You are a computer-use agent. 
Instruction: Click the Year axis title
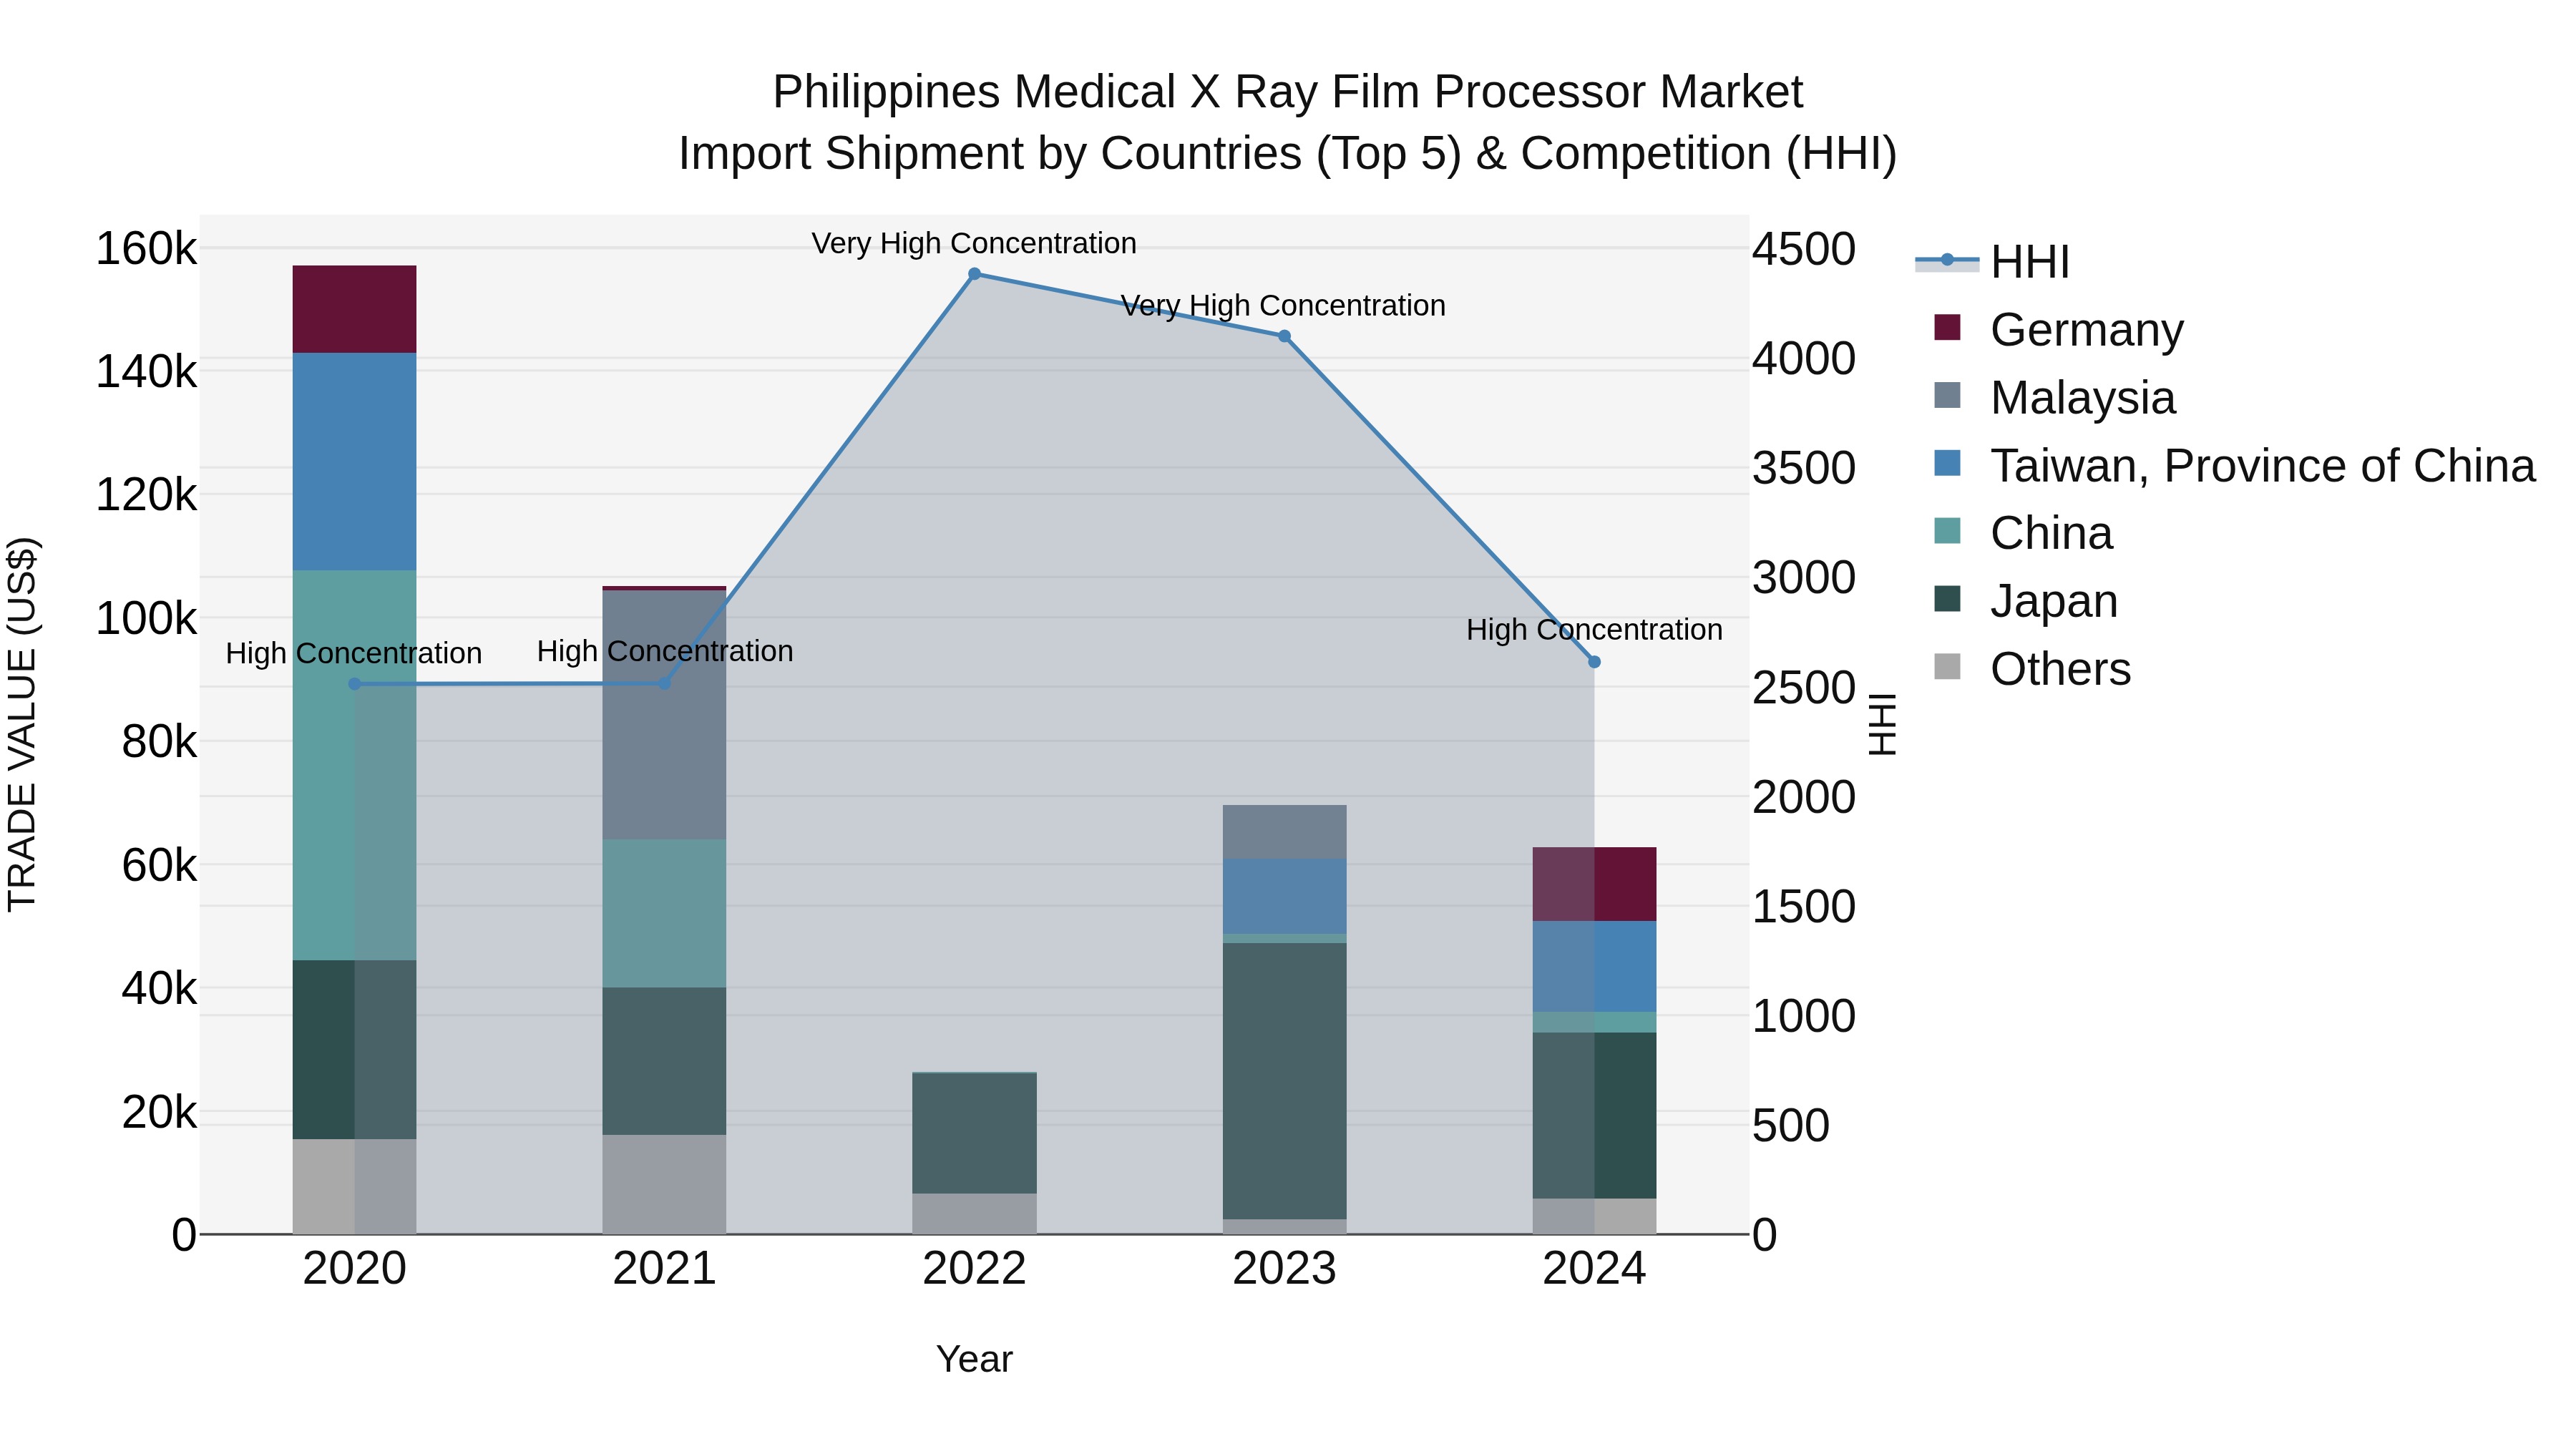pos(974,1359)
